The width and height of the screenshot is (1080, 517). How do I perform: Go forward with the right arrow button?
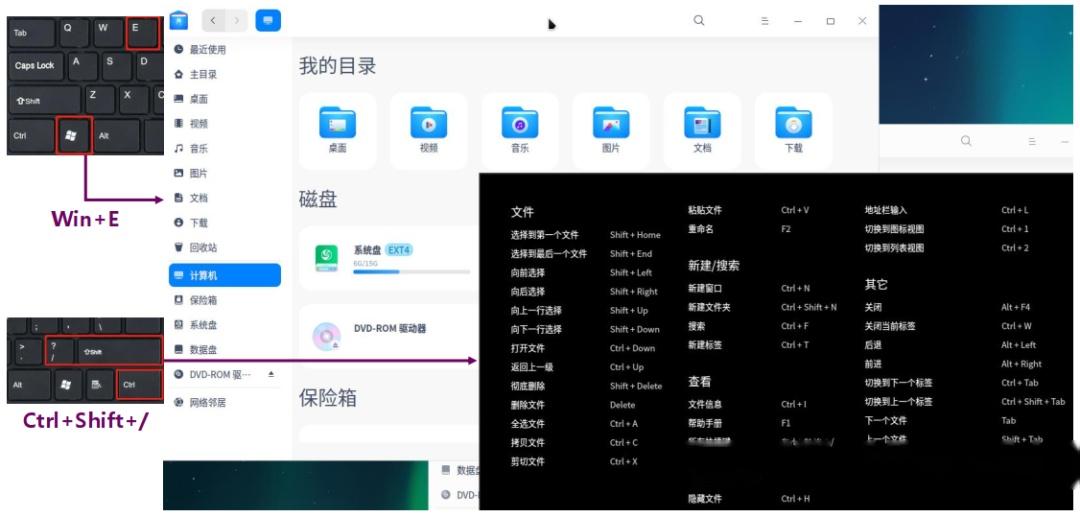[x=236, y=21]
